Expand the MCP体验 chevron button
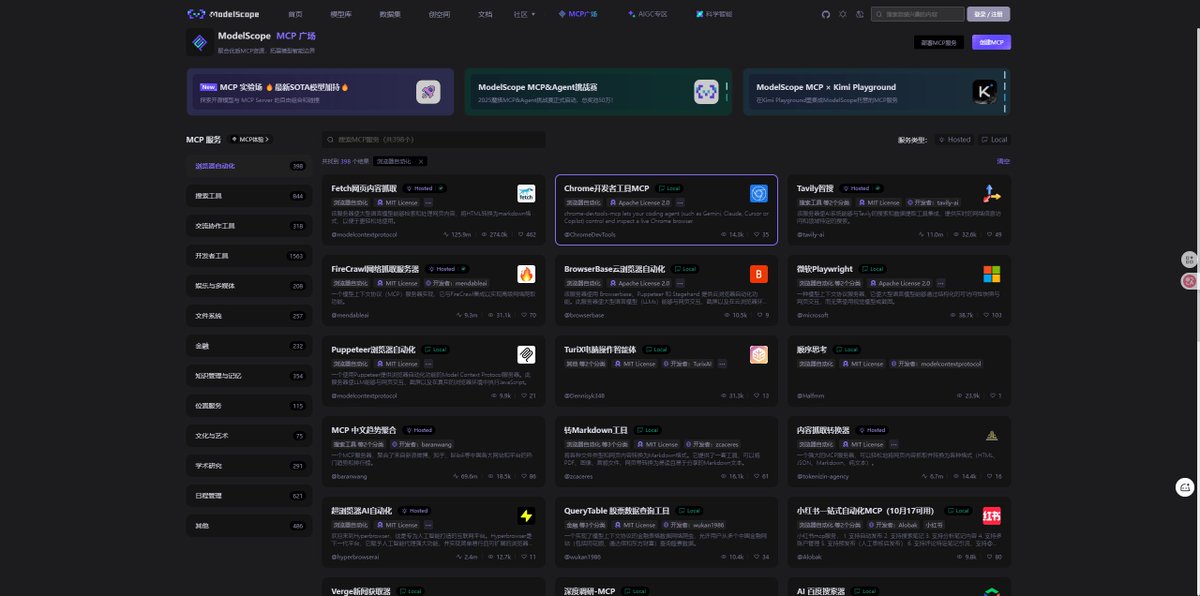 [249, 139]
